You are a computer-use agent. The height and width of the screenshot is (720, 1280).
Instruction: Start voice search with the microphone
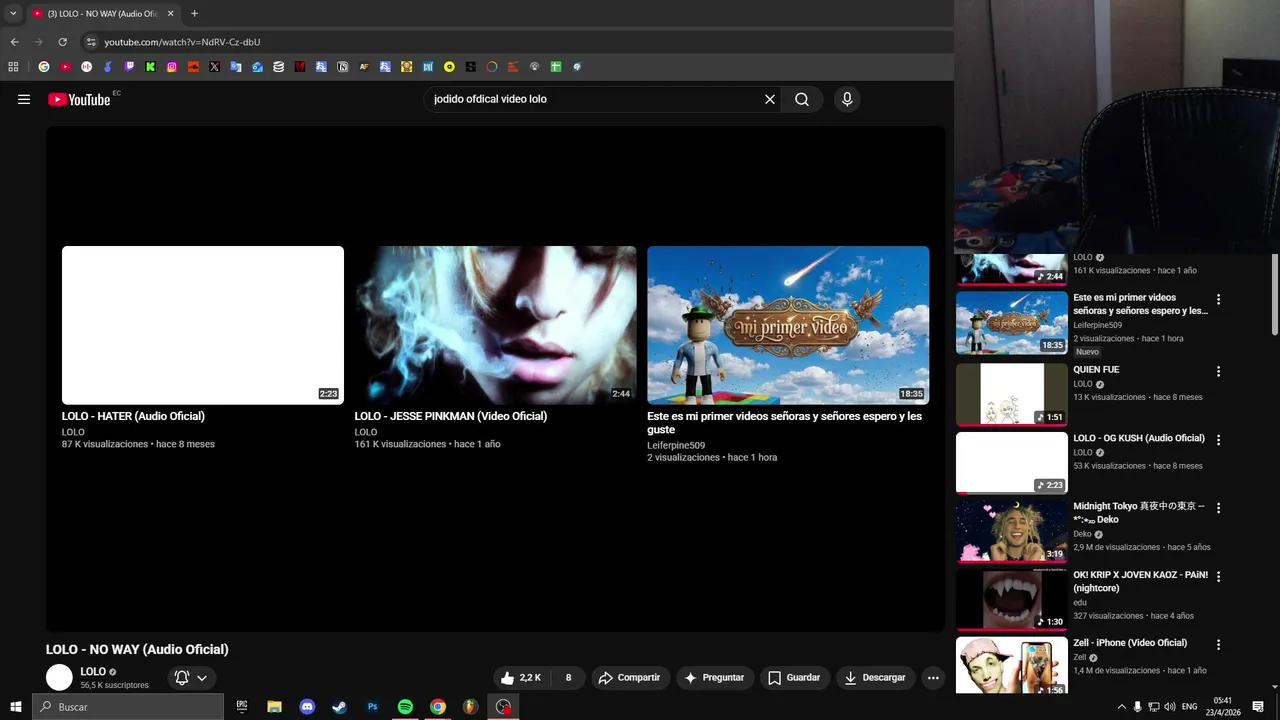pos(847,99)
